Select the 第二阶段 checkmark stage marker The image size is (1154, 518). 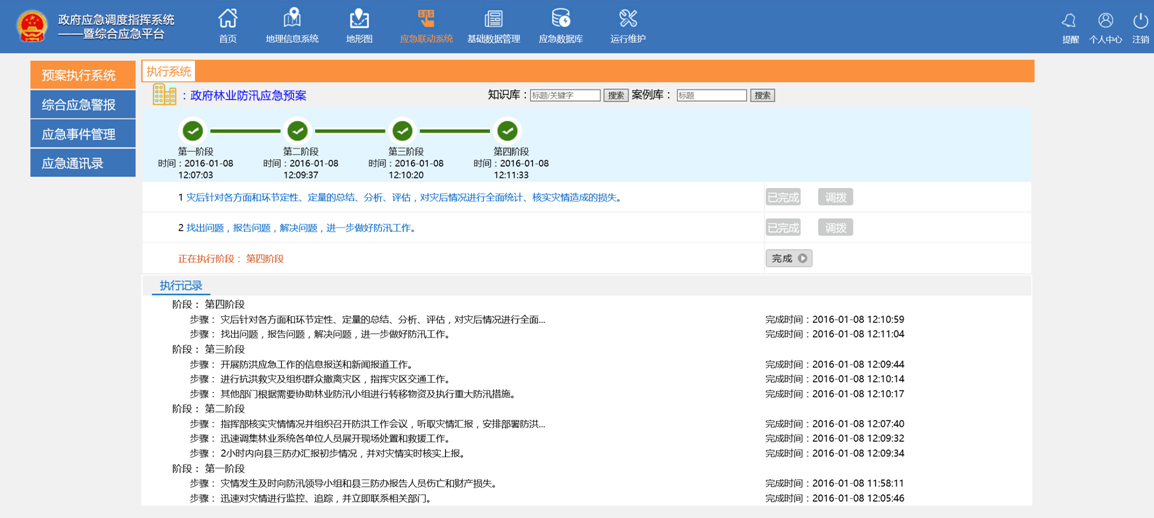tap(297, 131)
